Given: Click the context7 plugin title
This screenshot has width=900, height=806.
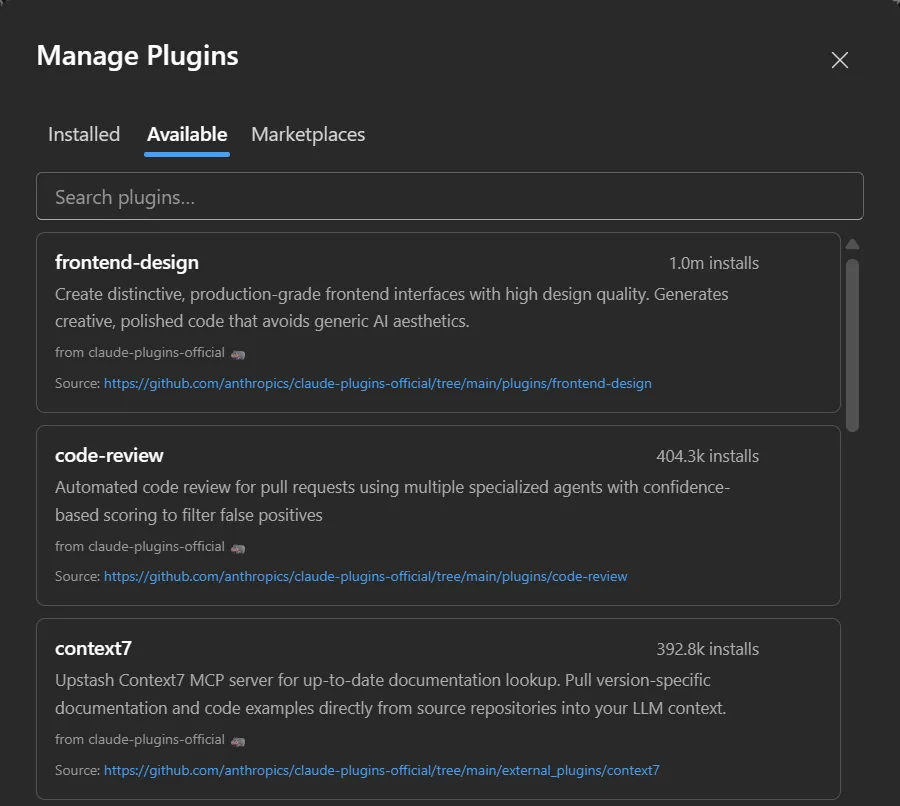Looking at the screenshot, I should pos(93,649).
